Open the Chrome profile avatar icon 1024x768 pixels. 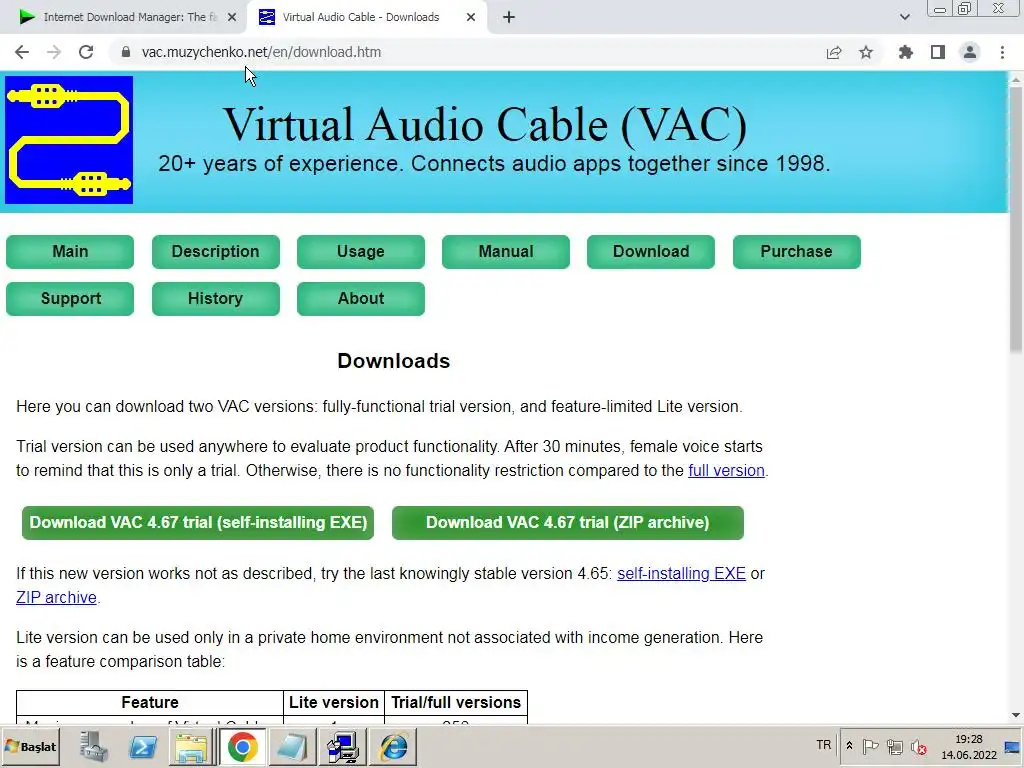tap(970, 52)
